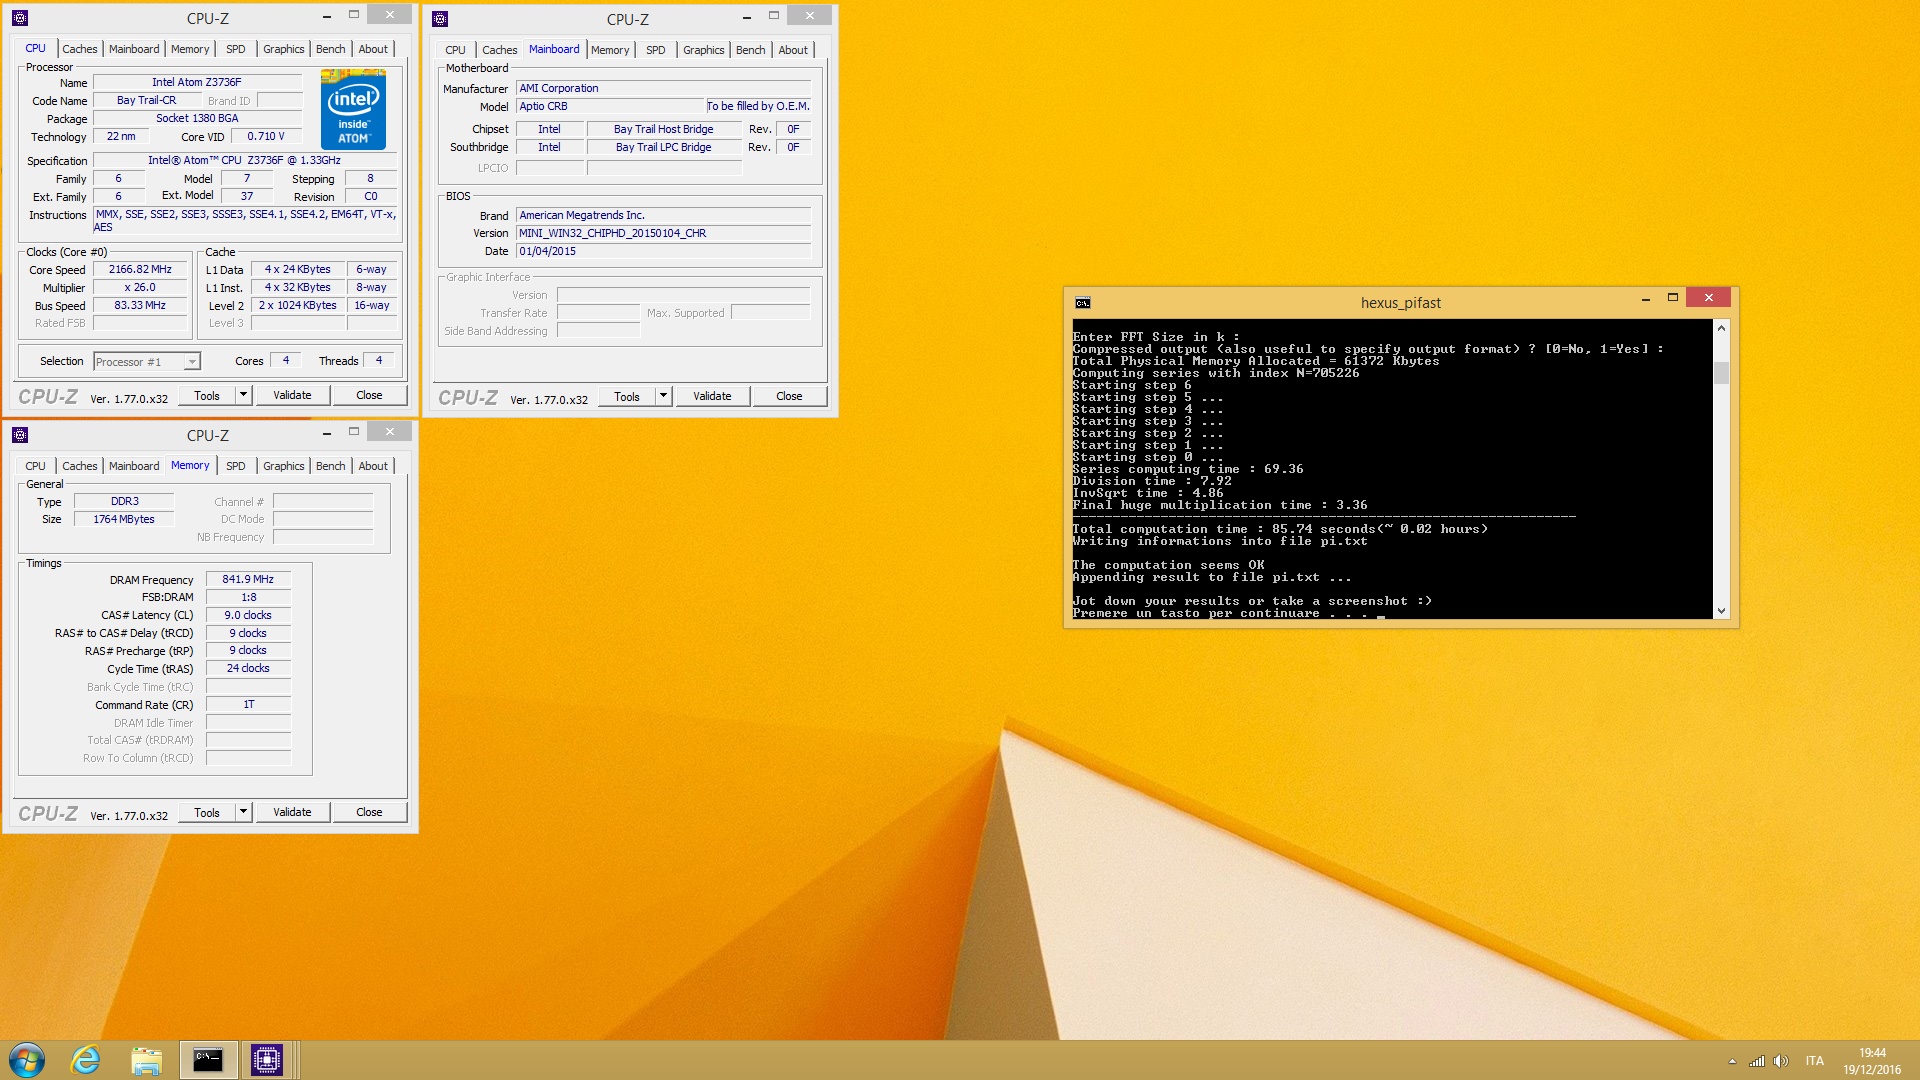The height and width of the screenshot is (1080, 1920).
Task: Click the CPU-Z title icon of Memory window
Action: pos(20,435)
